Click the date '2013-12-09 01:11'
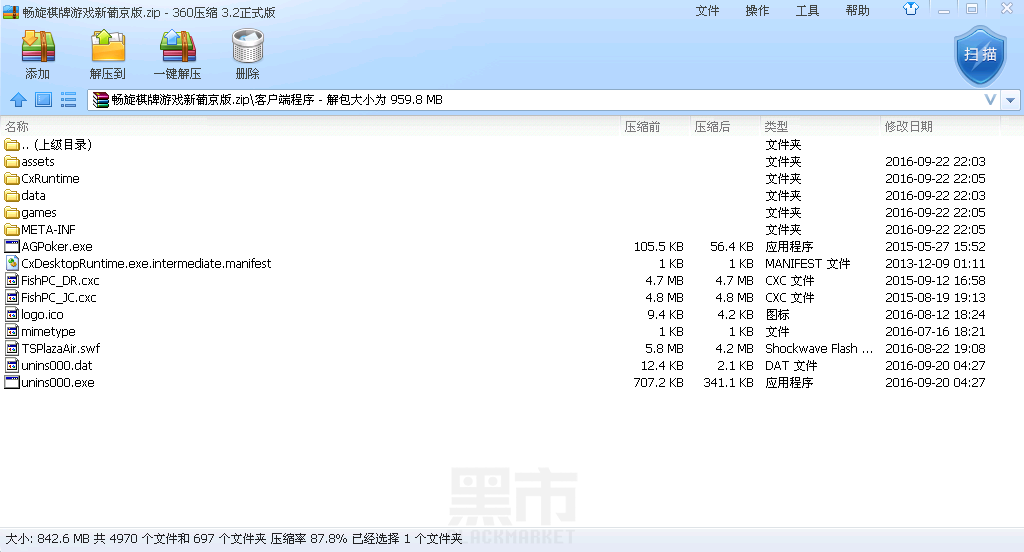 [935, 263]
